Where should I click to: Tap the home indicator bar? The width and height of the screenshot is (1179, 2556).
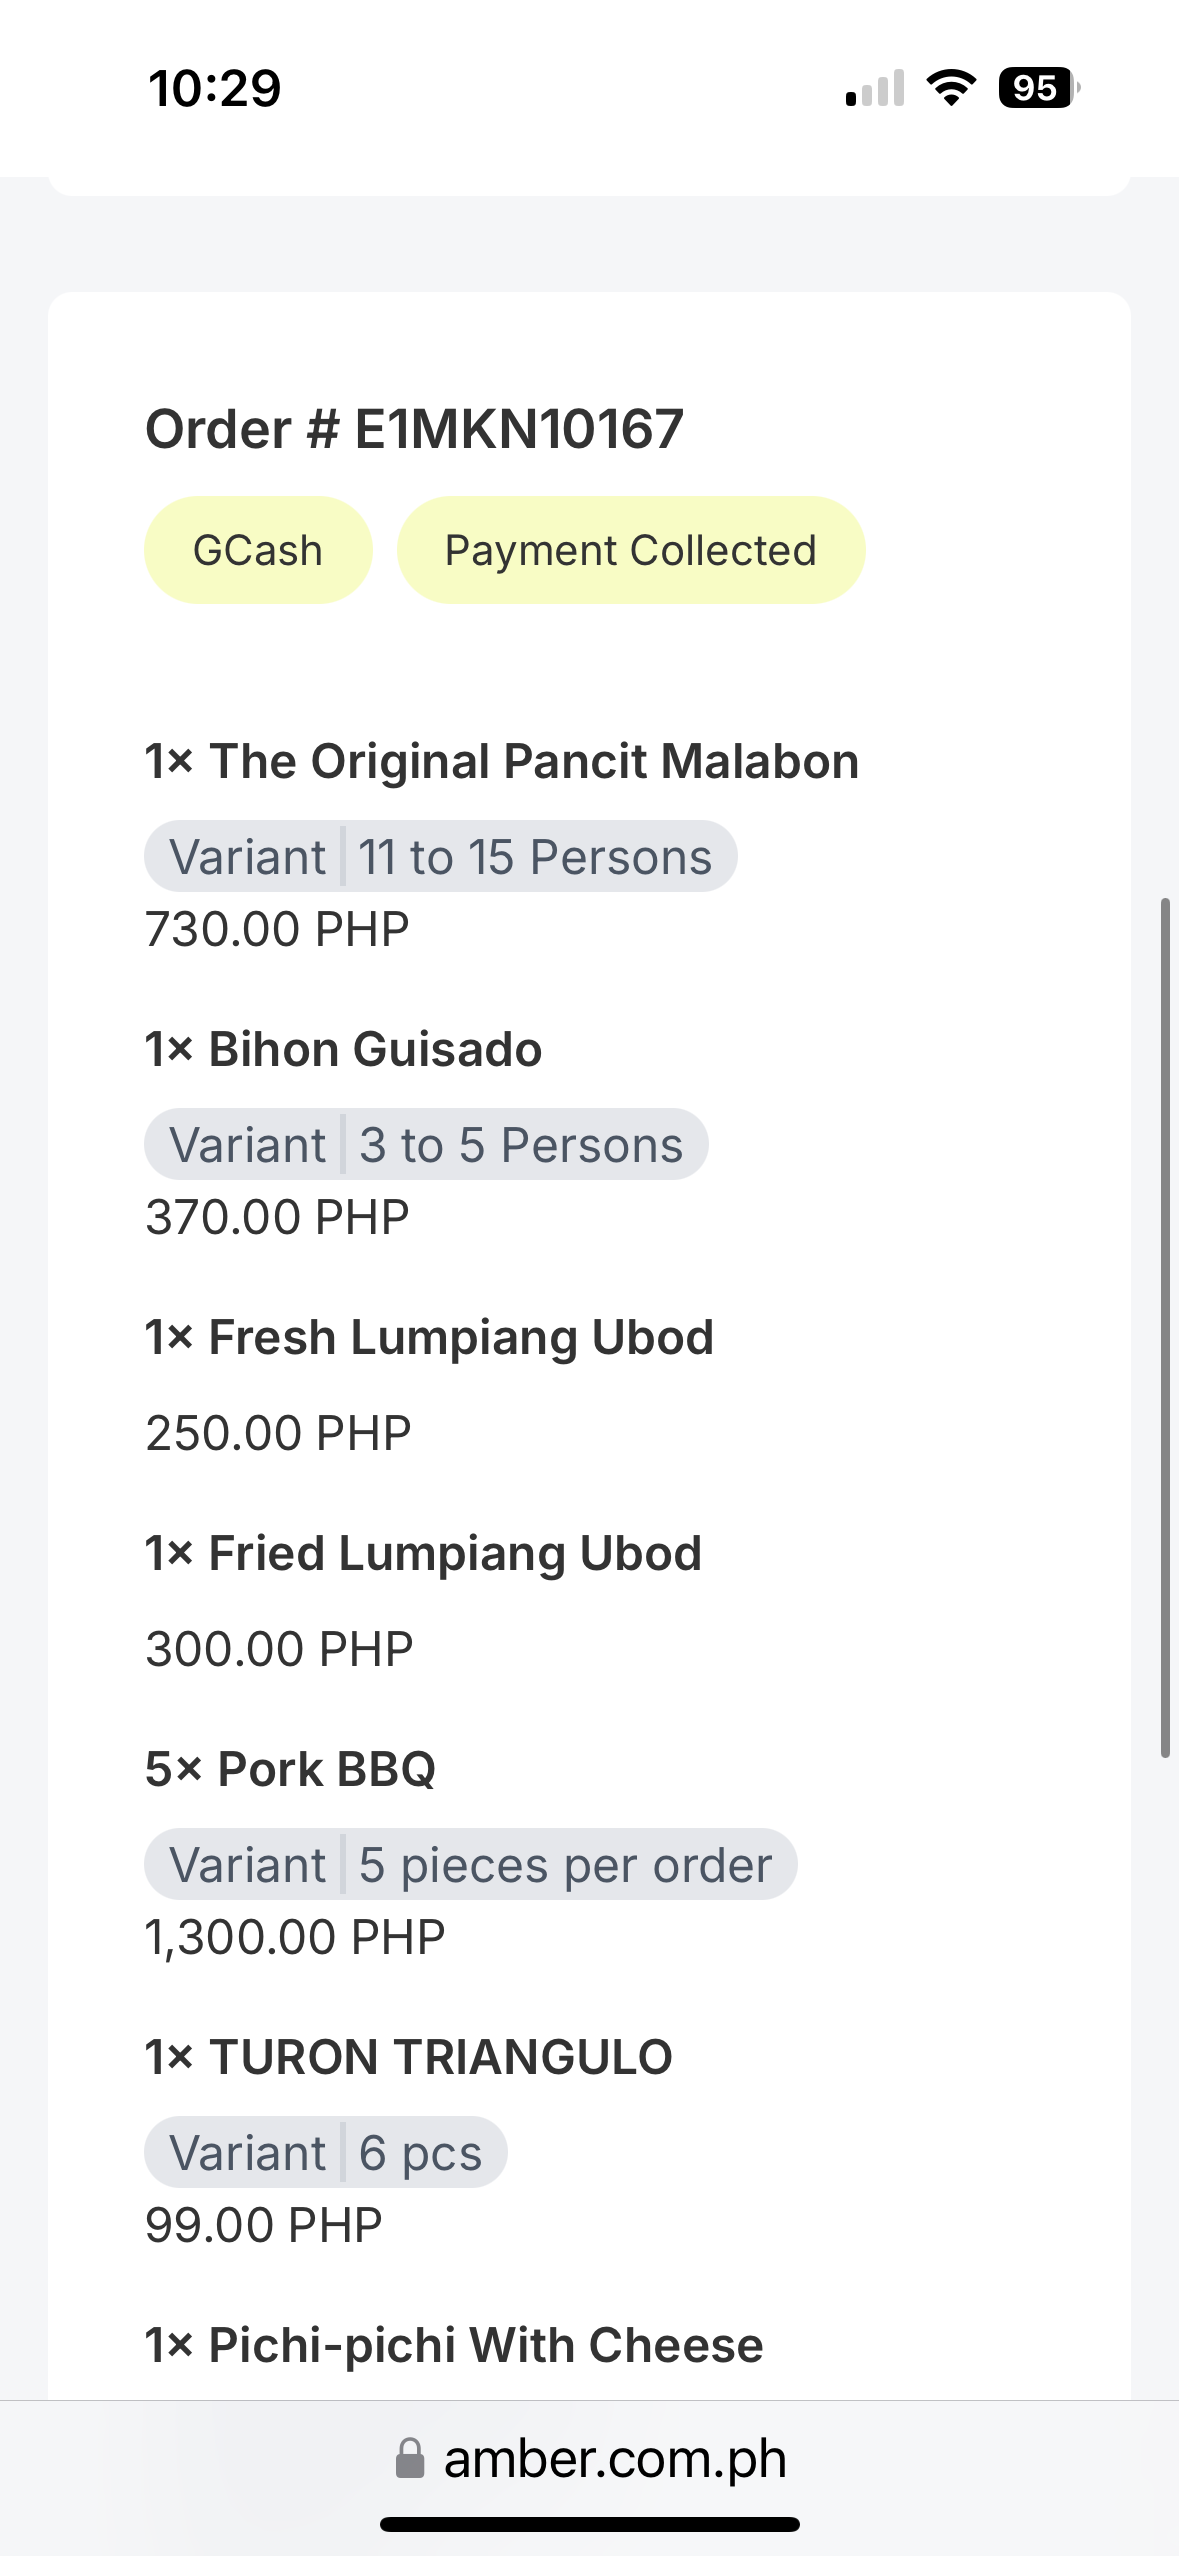tap(590, 2524)
